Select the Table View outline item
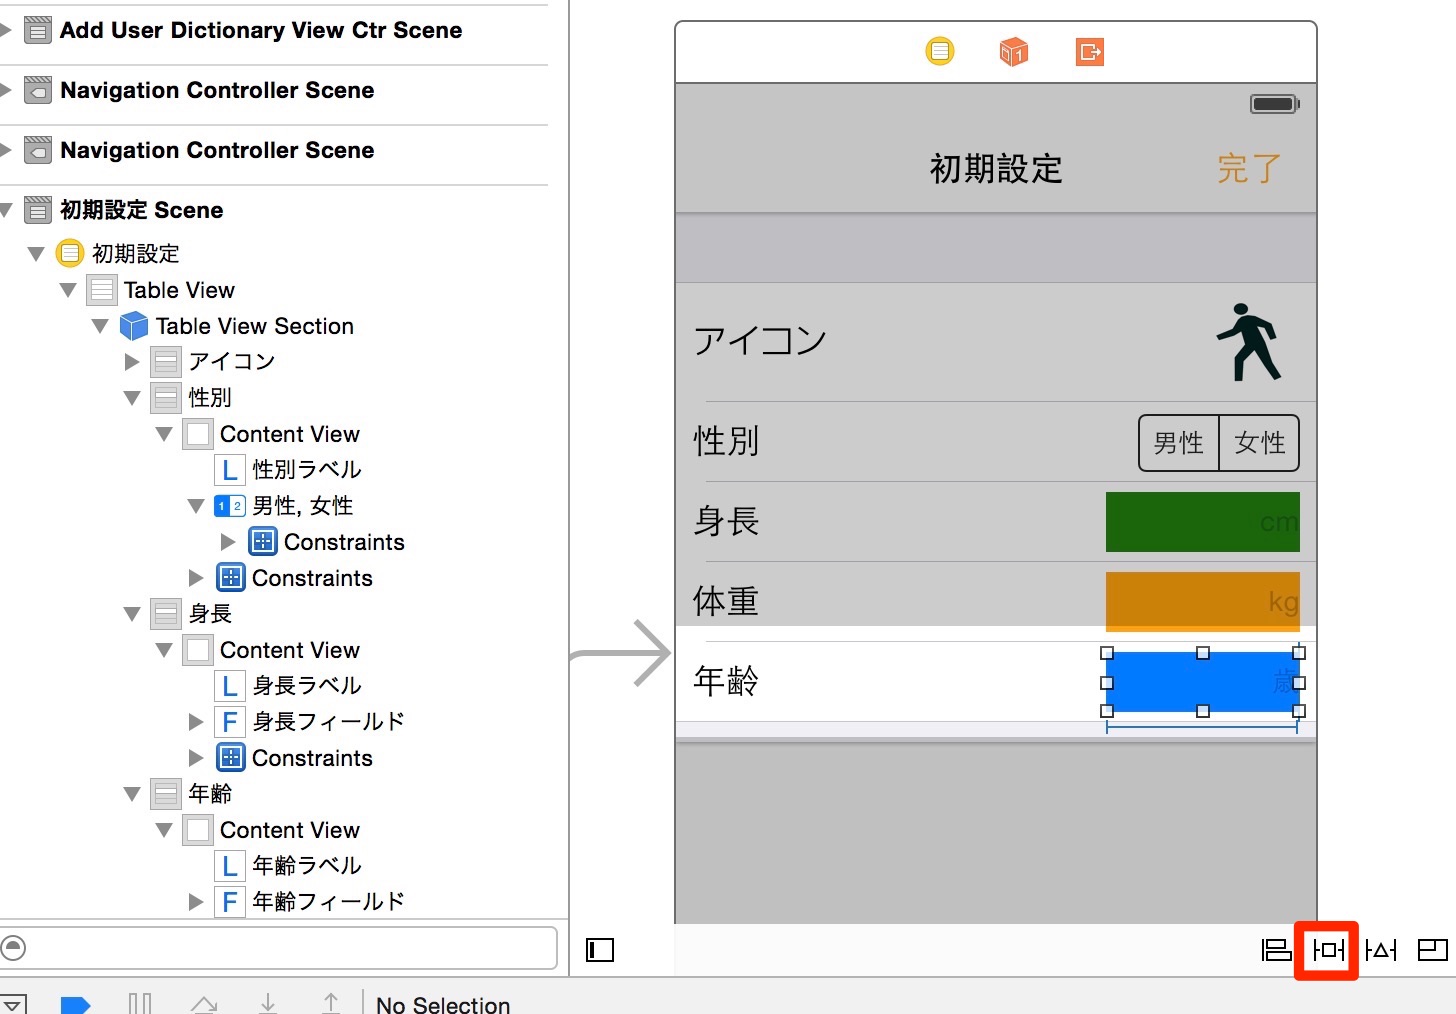Image resolution: width=1456 pixels, height=1014 pixels. 162,290
